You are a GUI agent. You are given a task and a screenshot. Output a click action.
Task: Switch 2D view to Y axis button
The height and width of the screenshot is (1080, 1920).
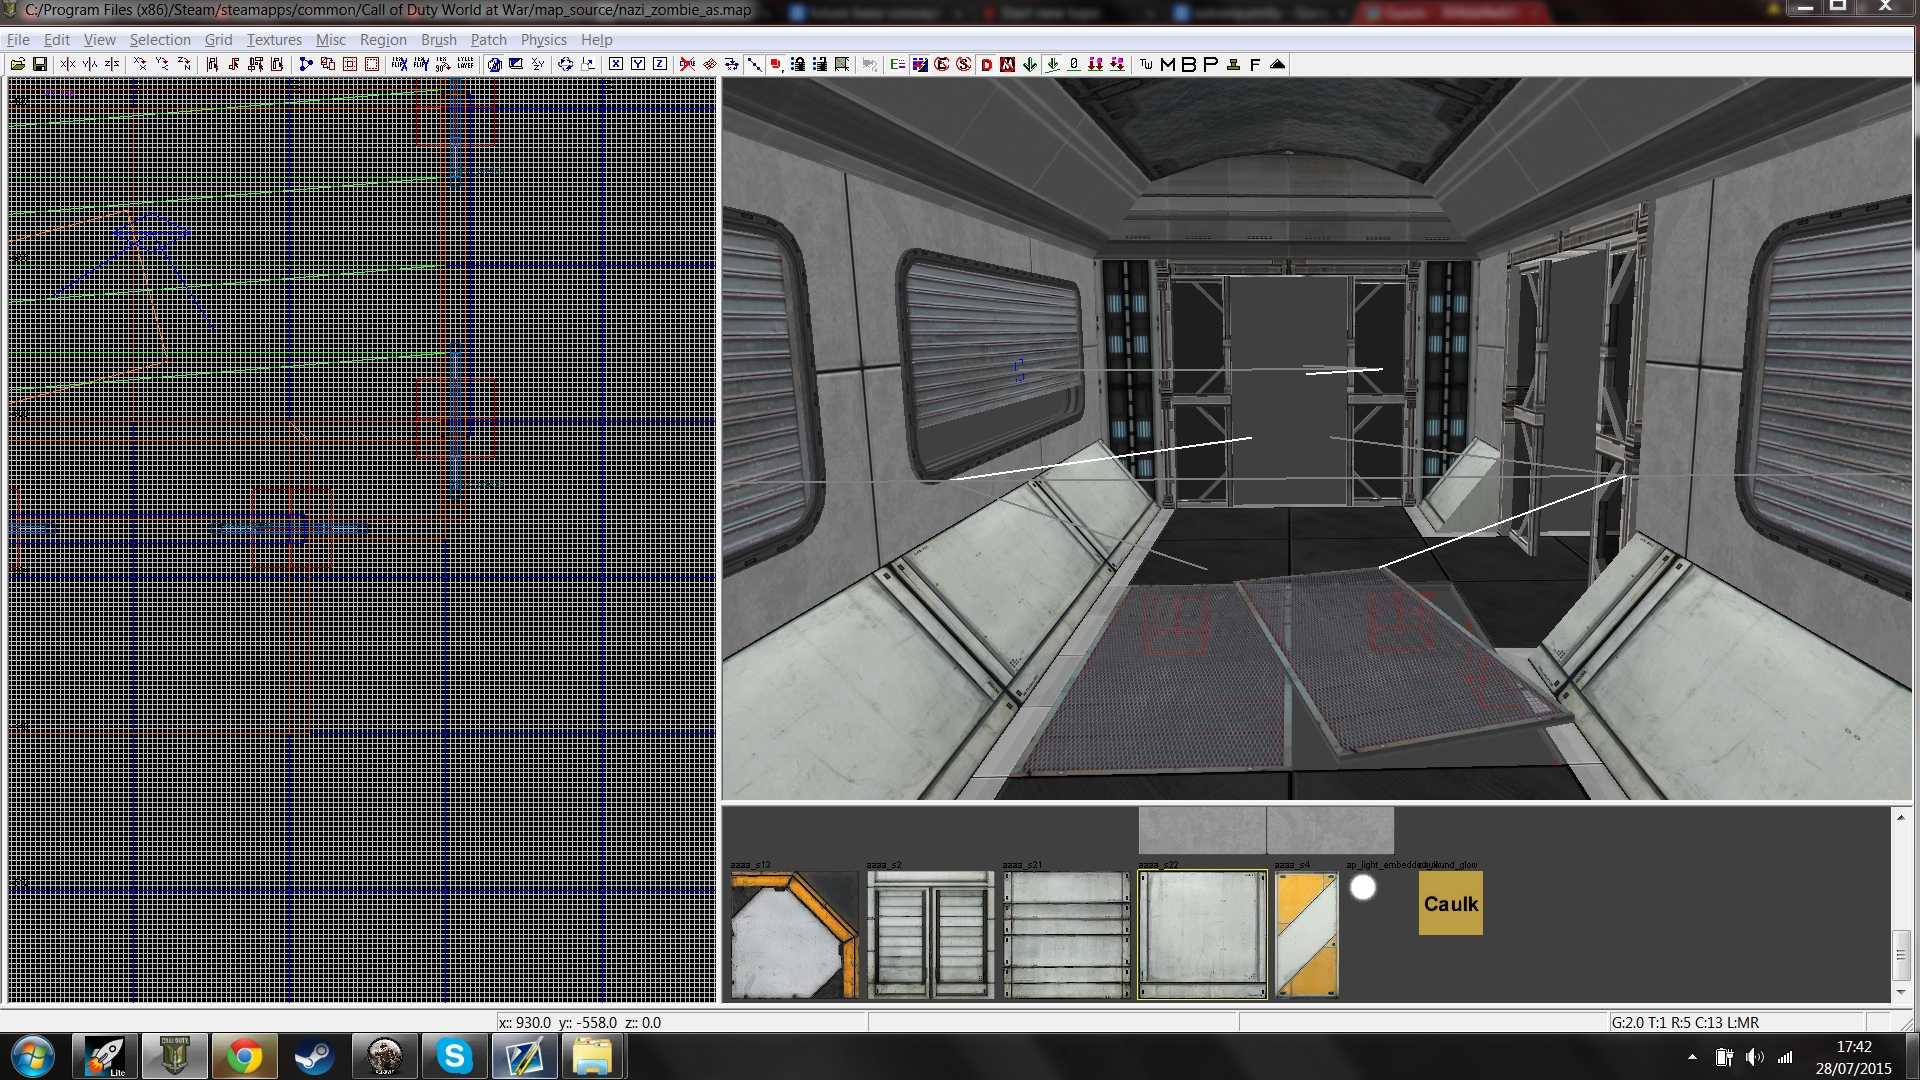(x=638, y=64)
